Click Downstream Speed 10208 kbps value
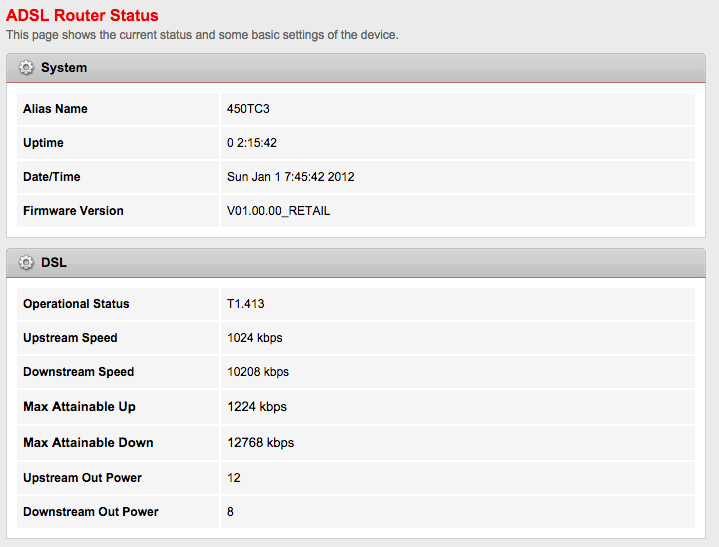The width and height of the screenshot is (719, 547). tap(258, 372)
